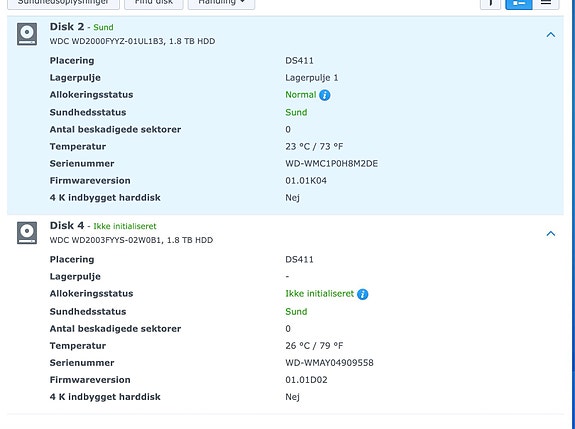The height and width of the screenshot is (429, 575).
Task: Switch to the compact list view
Action: click(x=546, y=4)
